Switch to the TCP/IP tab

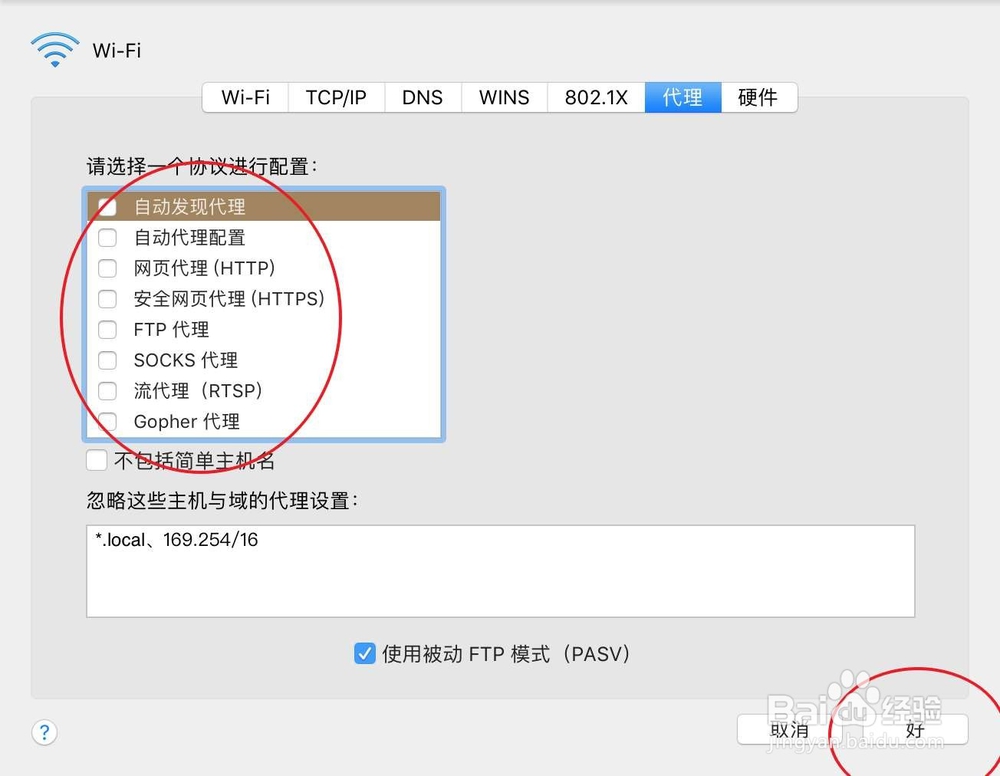336,97
